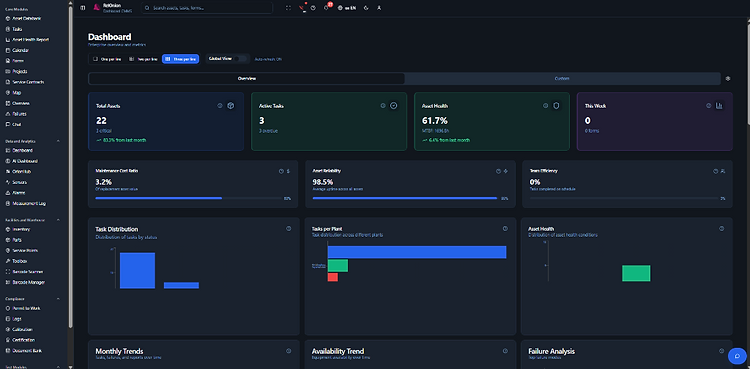This screenshot has height=369, width=750.
Task: Open Calendar in the sidebar
Action: pyautogui.click(x=17, y=50)
